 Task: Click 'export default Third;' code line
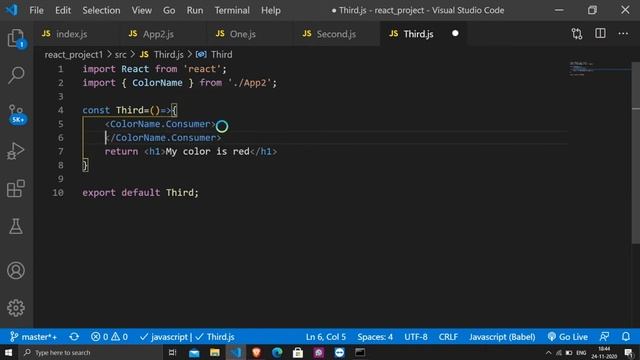tap(140, 192)
